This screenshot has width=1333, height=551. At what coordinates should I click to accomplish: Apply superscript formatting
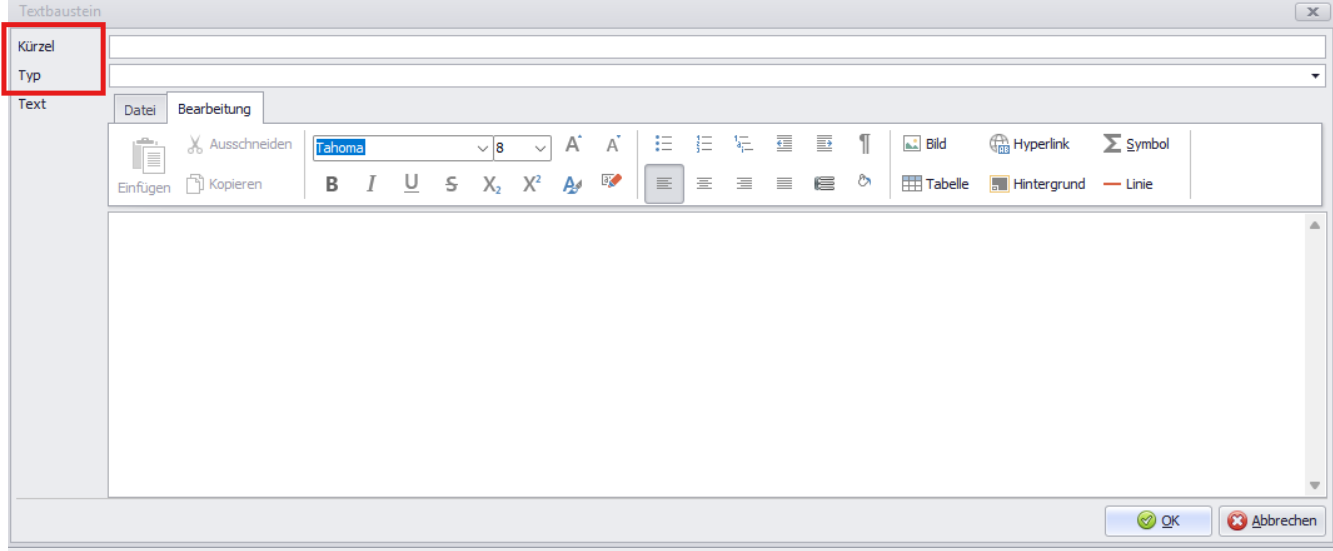coord(532,184)
